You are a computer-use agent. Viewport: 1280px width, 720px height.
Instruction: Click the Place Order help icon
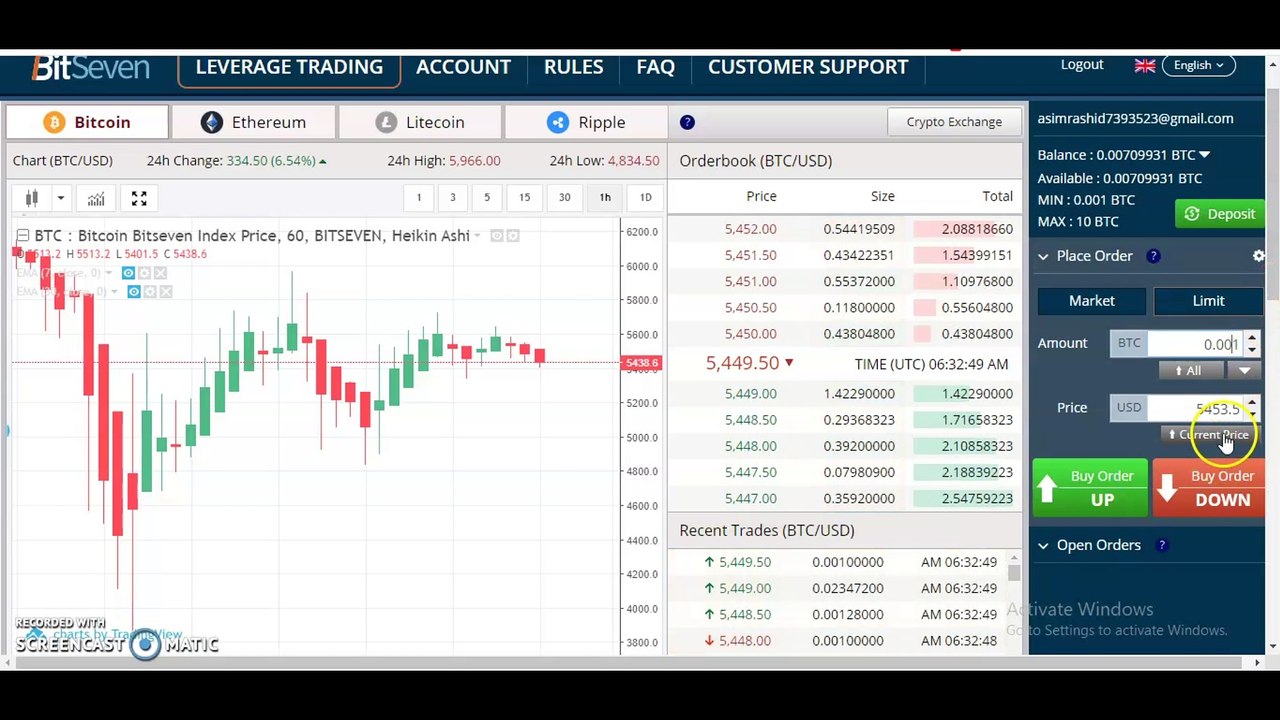[1153, 256]
